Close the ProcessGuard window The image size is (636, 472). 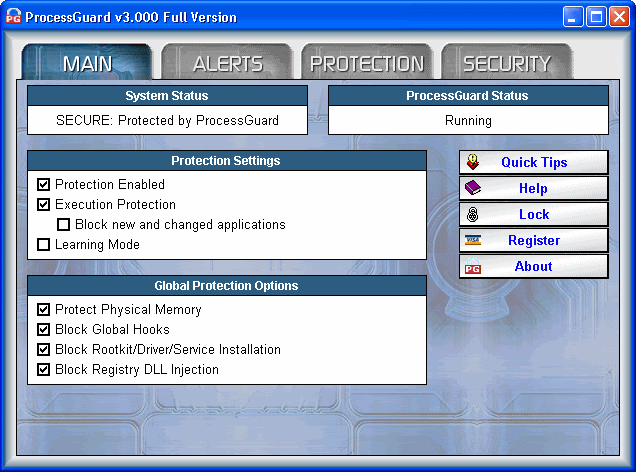(x=619, y=17)
